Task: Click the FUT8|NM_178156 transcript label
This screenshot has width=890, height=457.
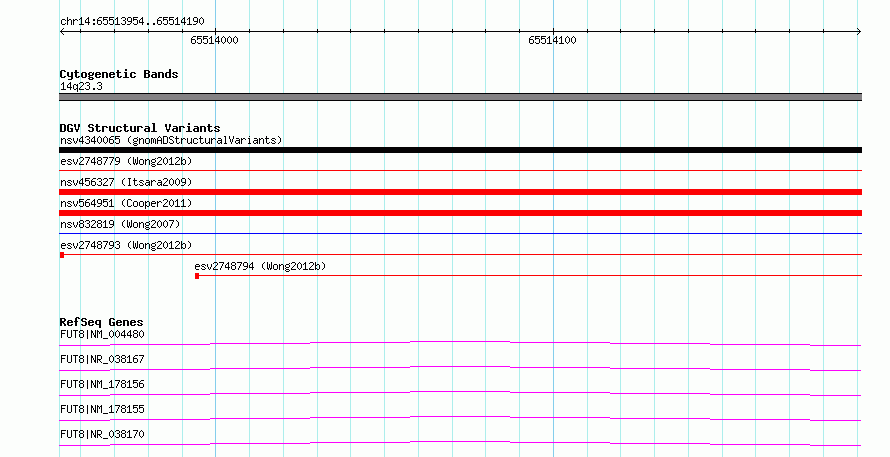Action: click(102, 384)
